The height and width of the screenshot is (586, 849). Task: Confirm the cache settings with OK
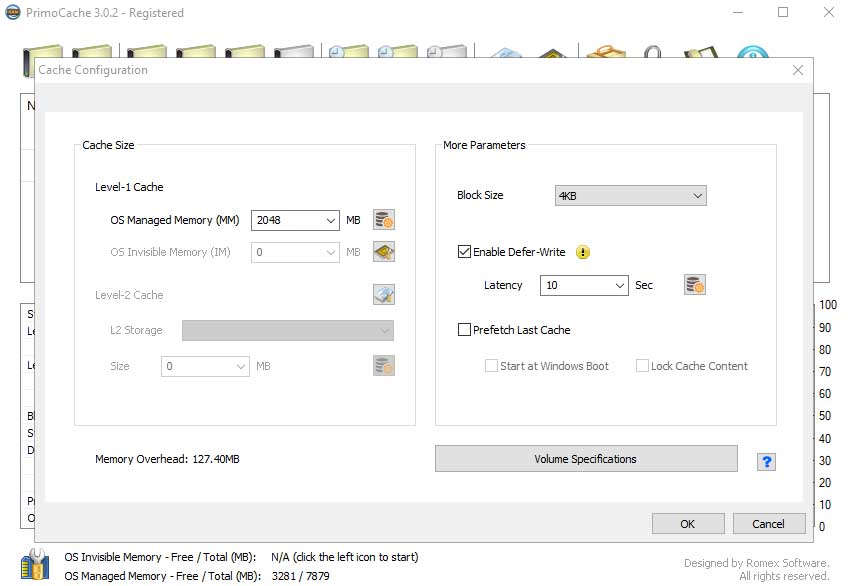688,524
